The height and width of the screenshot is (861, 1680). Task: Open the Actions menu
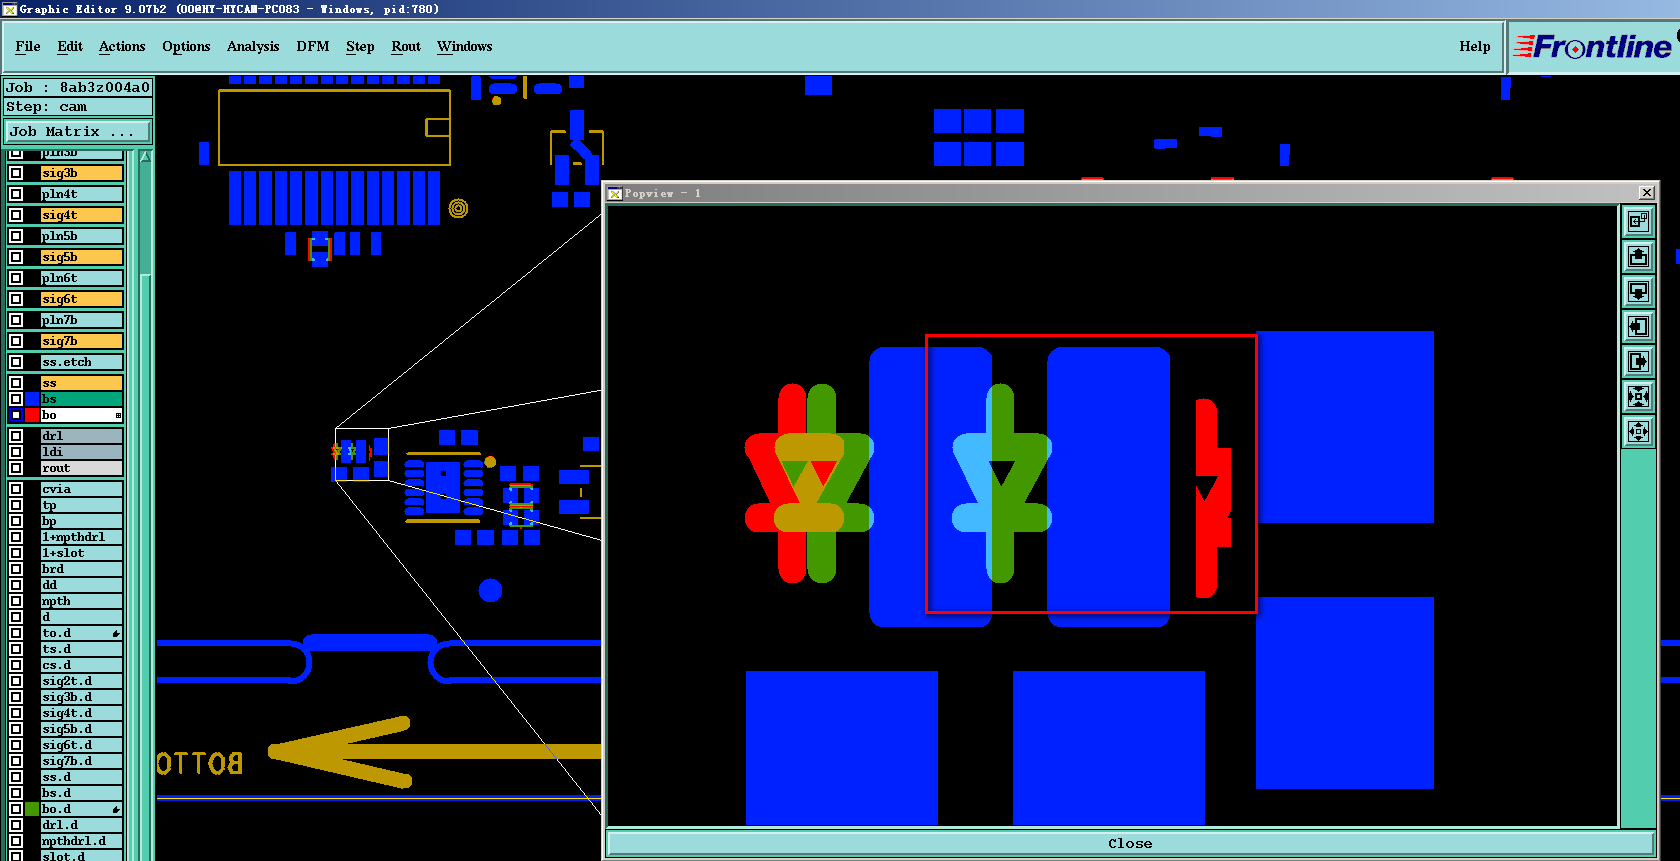coord(122,47)
